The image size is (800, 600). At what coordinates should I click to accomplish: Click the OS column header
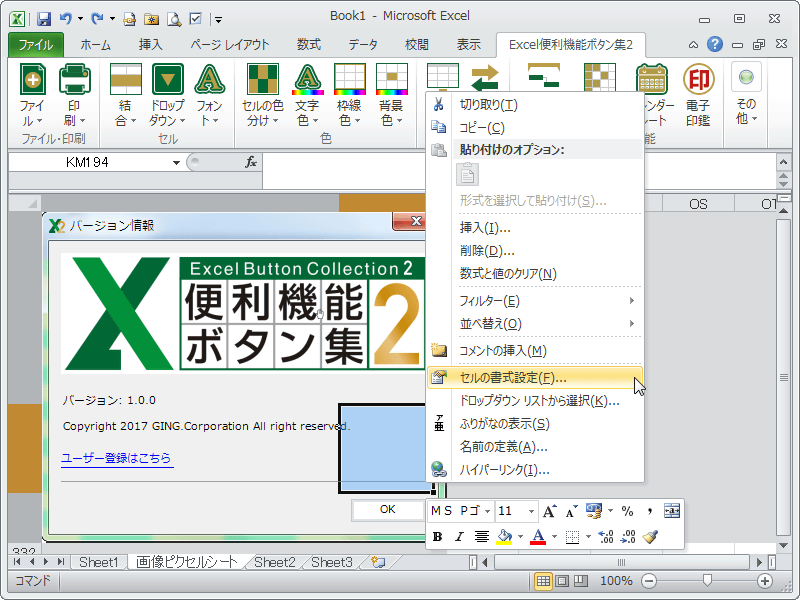coord(698,204)
